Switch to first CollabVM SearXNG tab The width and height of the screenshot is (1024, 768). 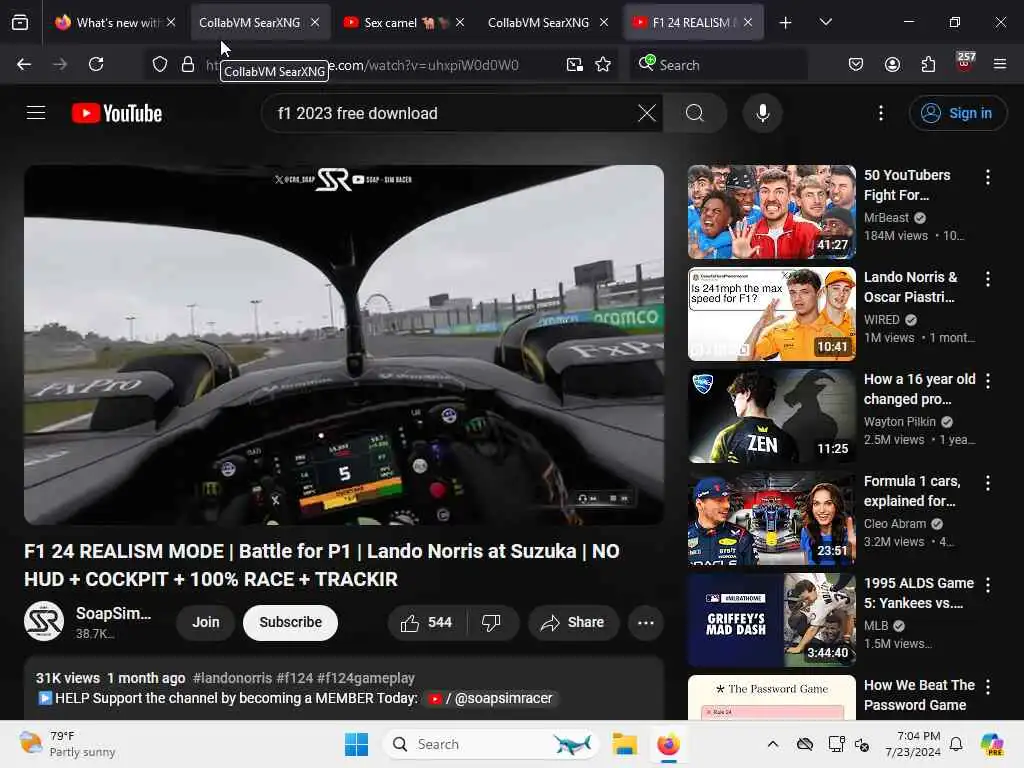pyautogui.click(x=260, y=23)
